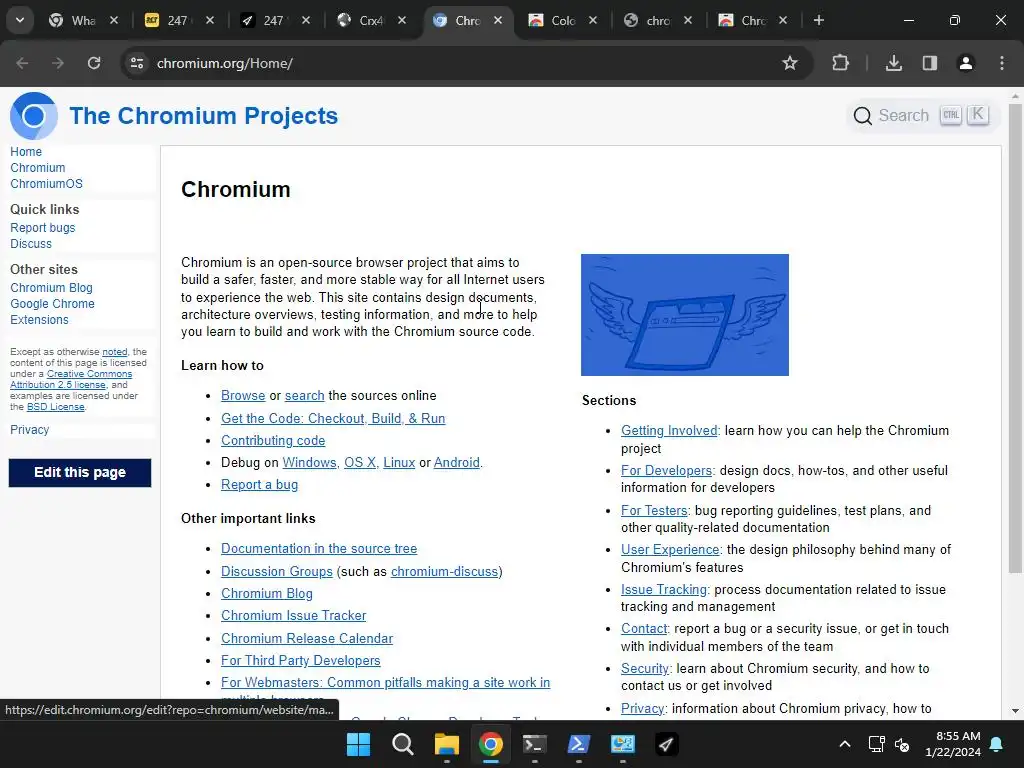Expand the tab search dropdown arrow
Viewport: 1024px width, 768px height.
(x=20, y=20)
